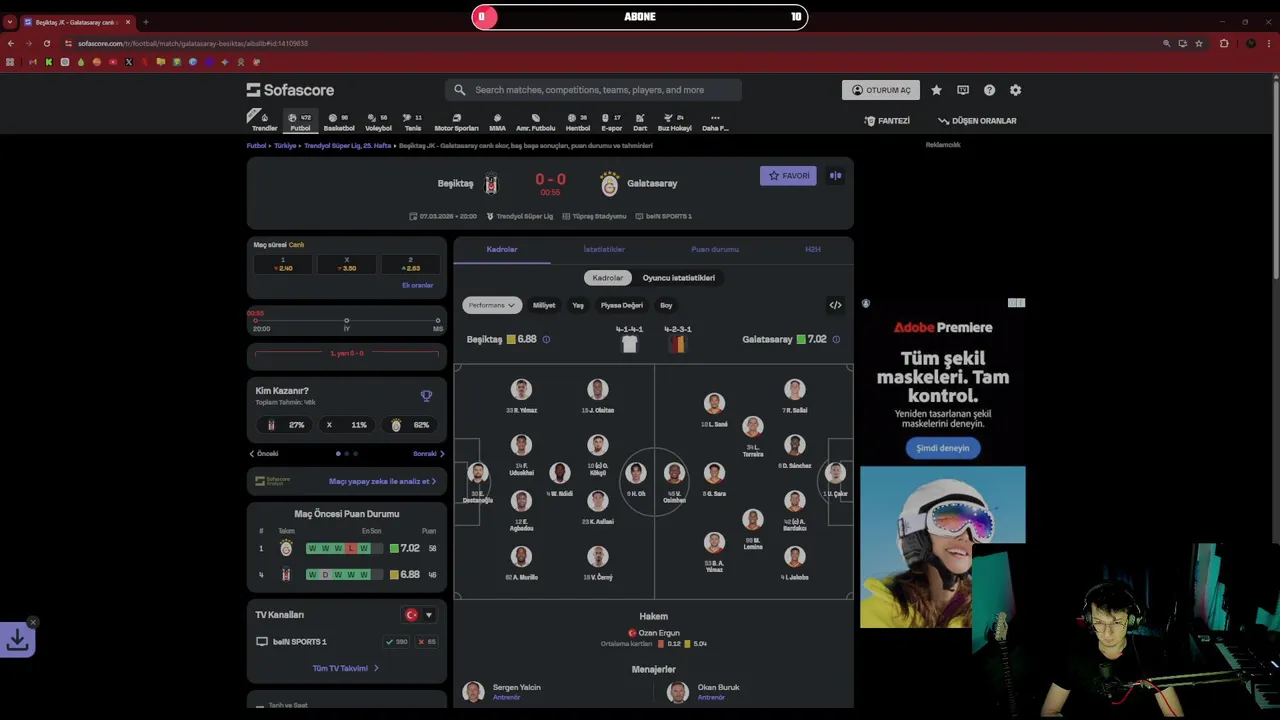Open favorites star icon in header
This screenshot has width=1280, height=720.
click(936, 90)
